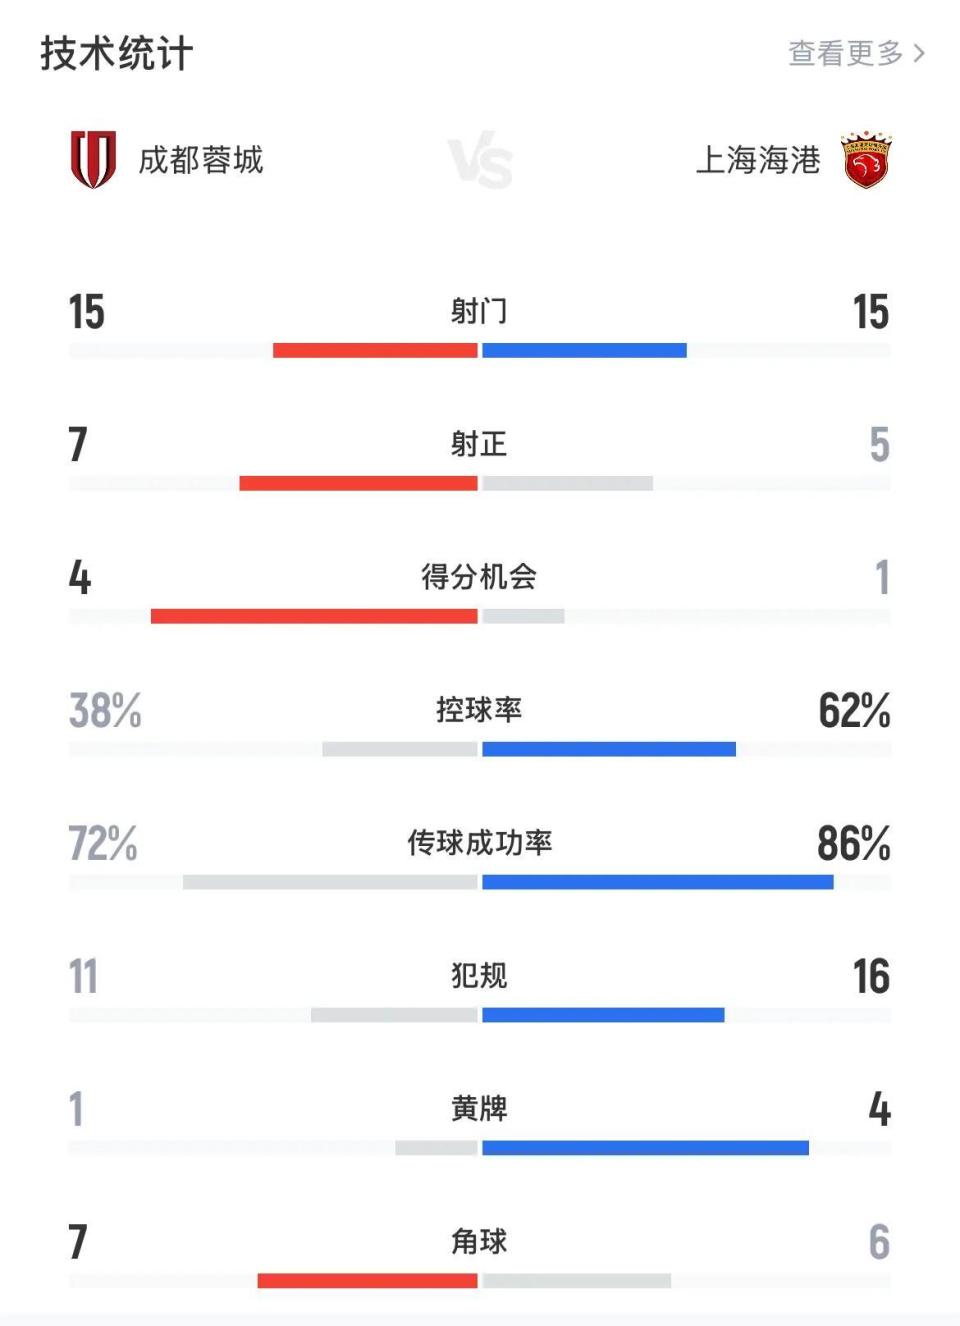Click the number 15 on the shots row
The height and width of the screenshot is (1326, 960).
[85, 312]
